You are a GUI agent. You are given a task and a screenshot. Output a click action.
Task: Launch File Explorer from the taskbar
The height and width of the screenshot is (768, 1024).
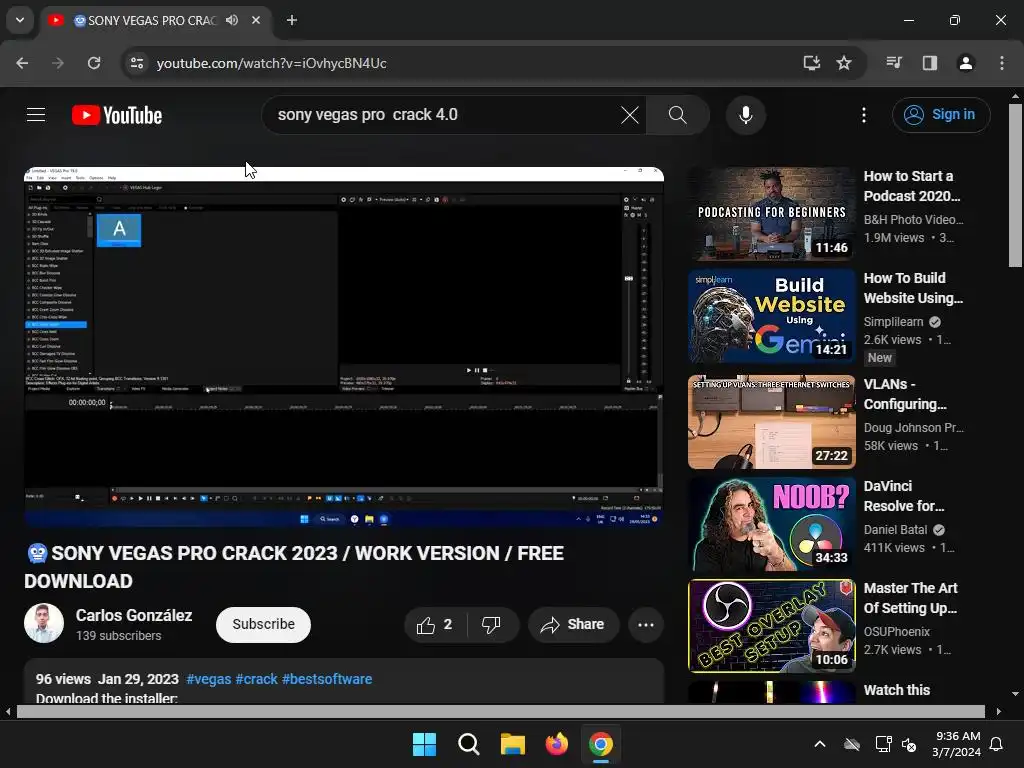[513, 744]
